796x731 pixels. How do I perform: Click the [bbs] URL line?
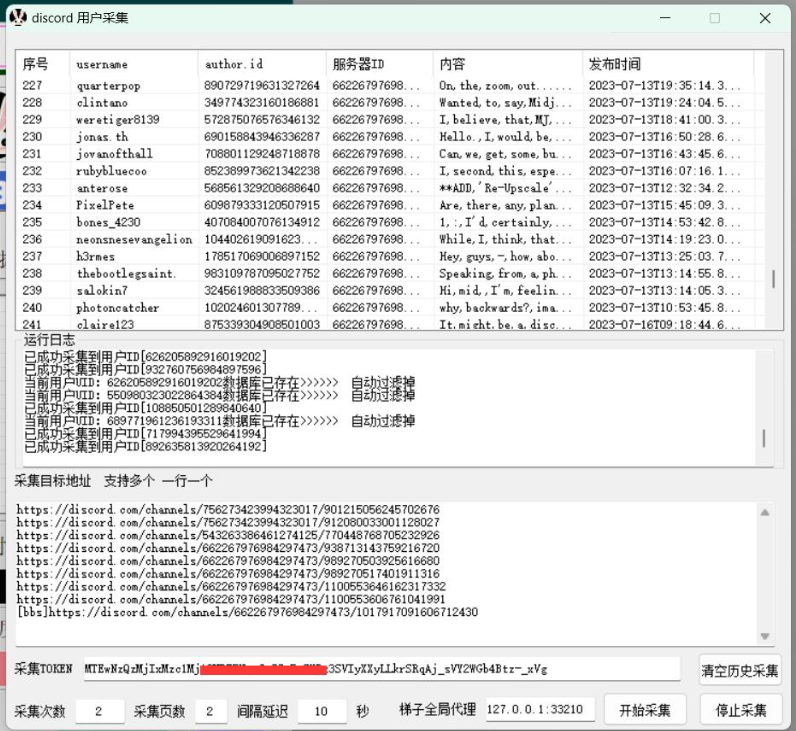tap(247, 612)
